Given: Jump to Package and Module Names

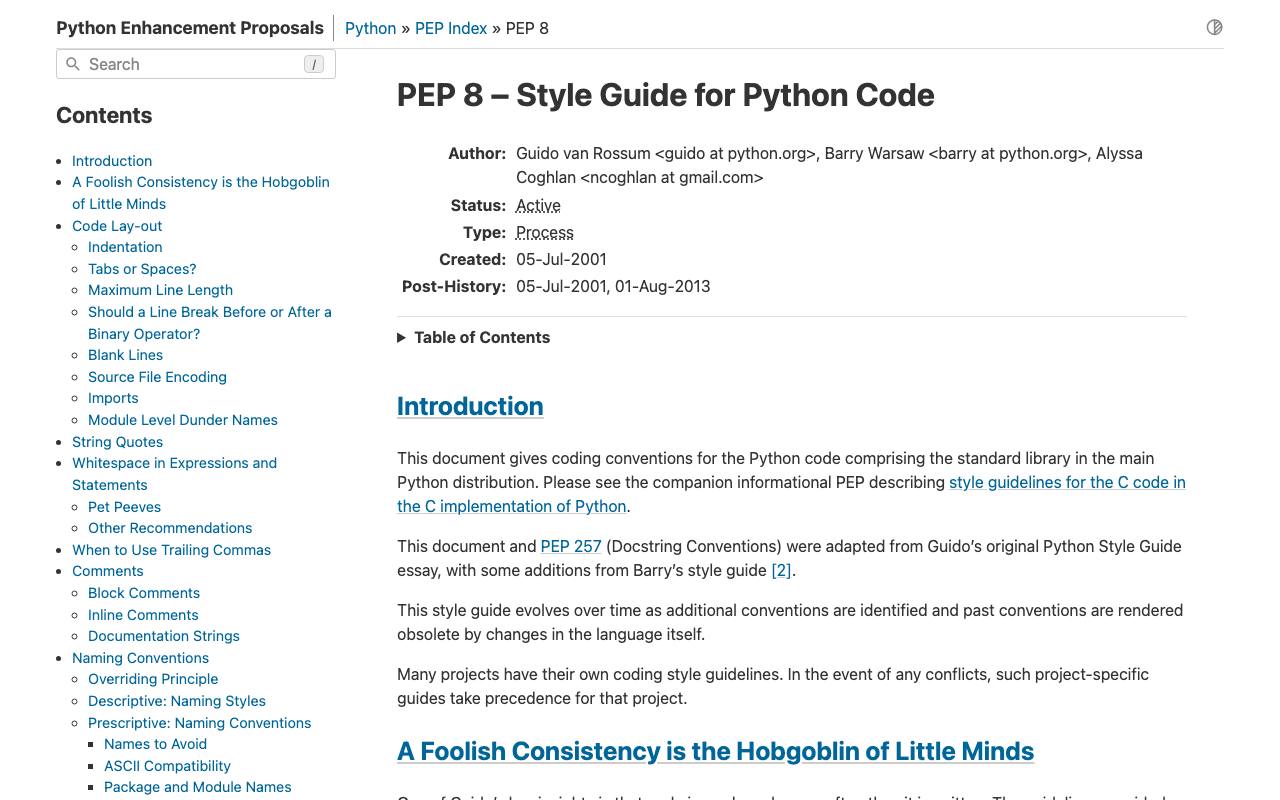Looking at the screenshot, I should [x=198, y=787].
